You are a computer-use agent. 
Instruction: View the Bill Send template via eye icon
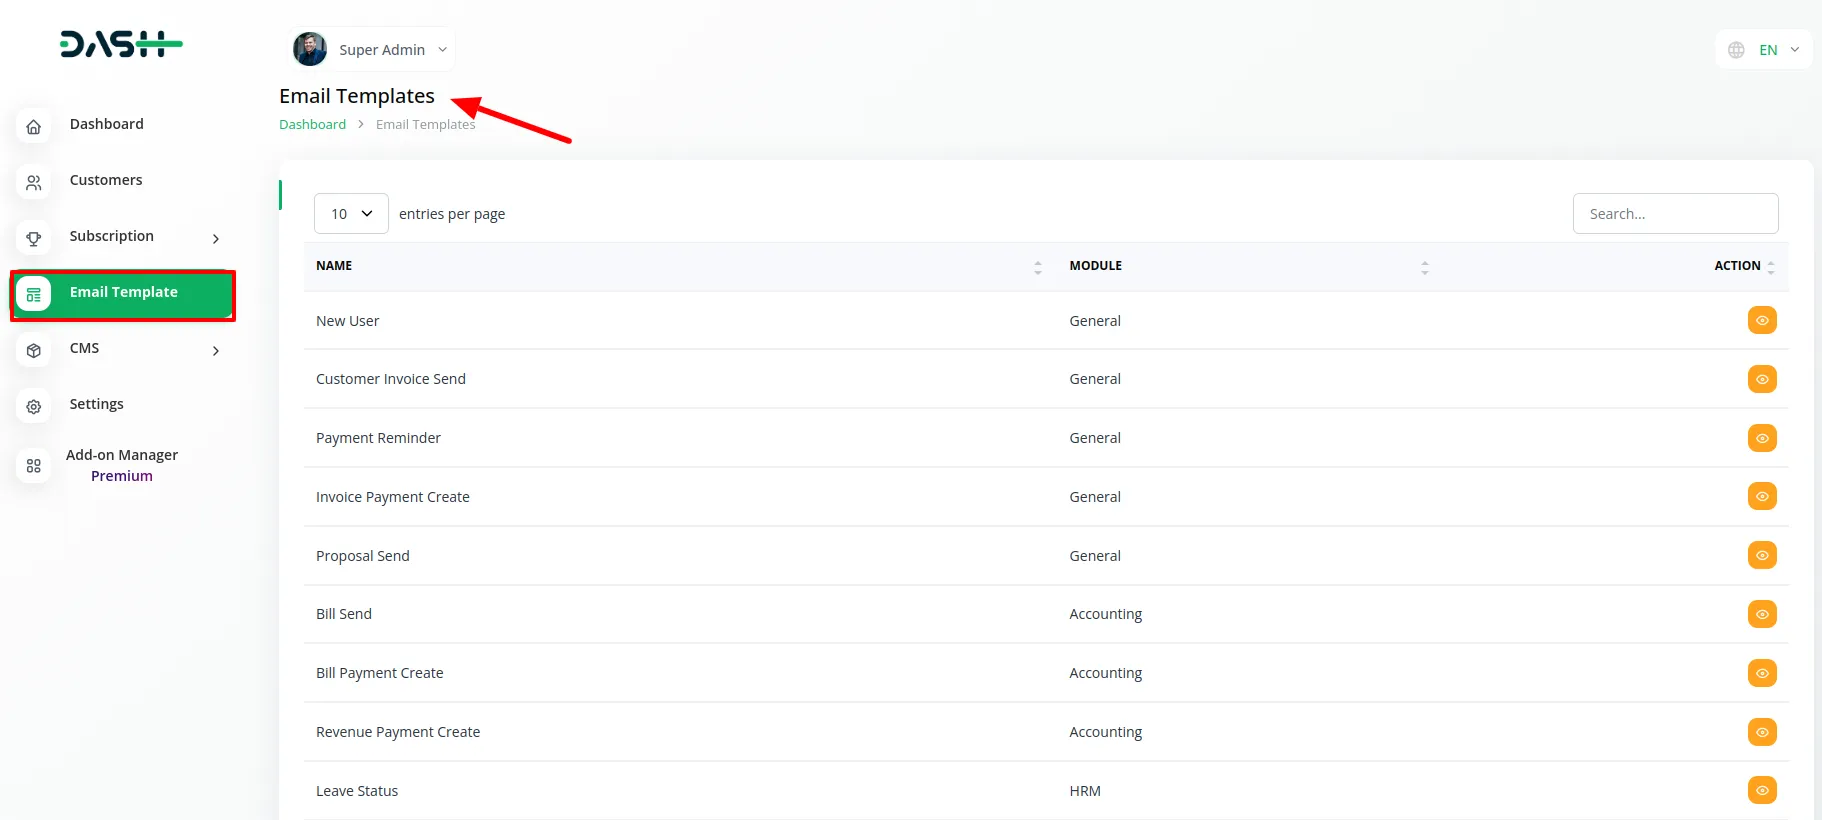[x=1761, y=614]
